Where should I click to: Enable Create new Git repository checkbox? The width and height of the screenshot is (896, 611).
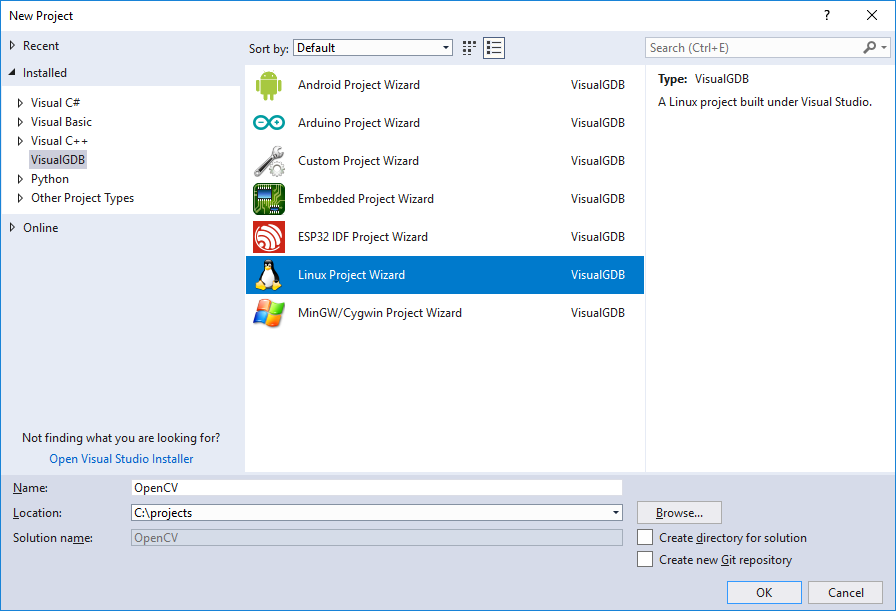click(x=645, y=559)
